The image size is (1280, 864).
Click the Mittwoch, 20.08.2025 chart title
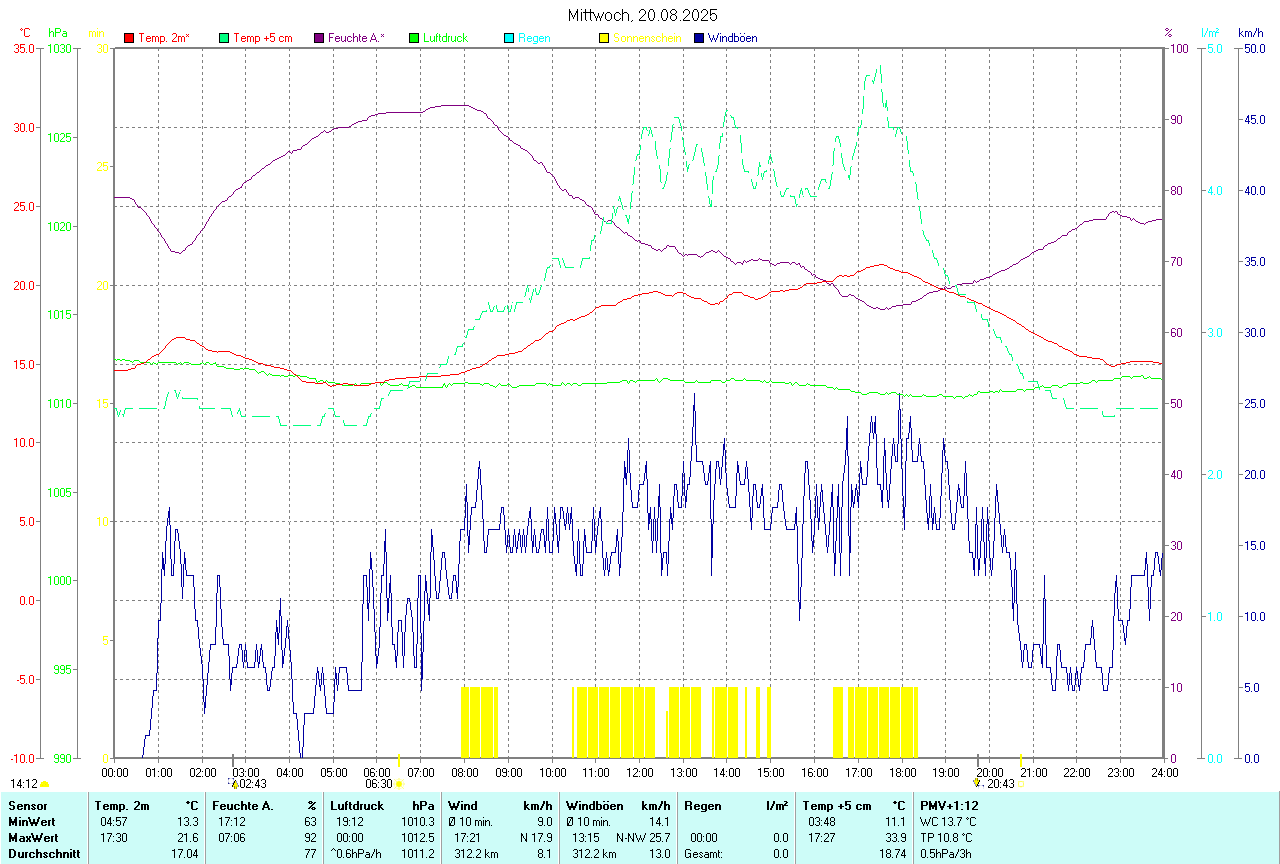[642, 15]
